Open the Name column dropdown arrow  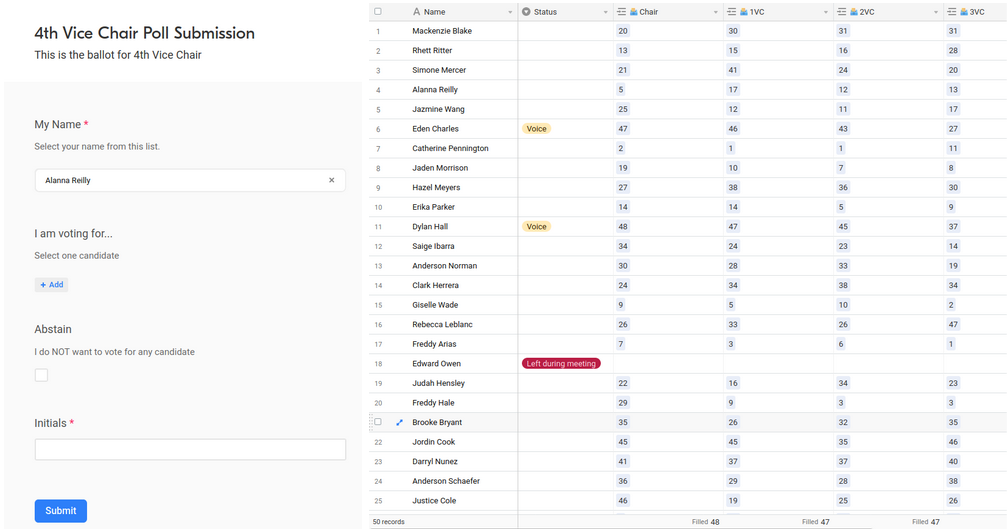point(510,12)
